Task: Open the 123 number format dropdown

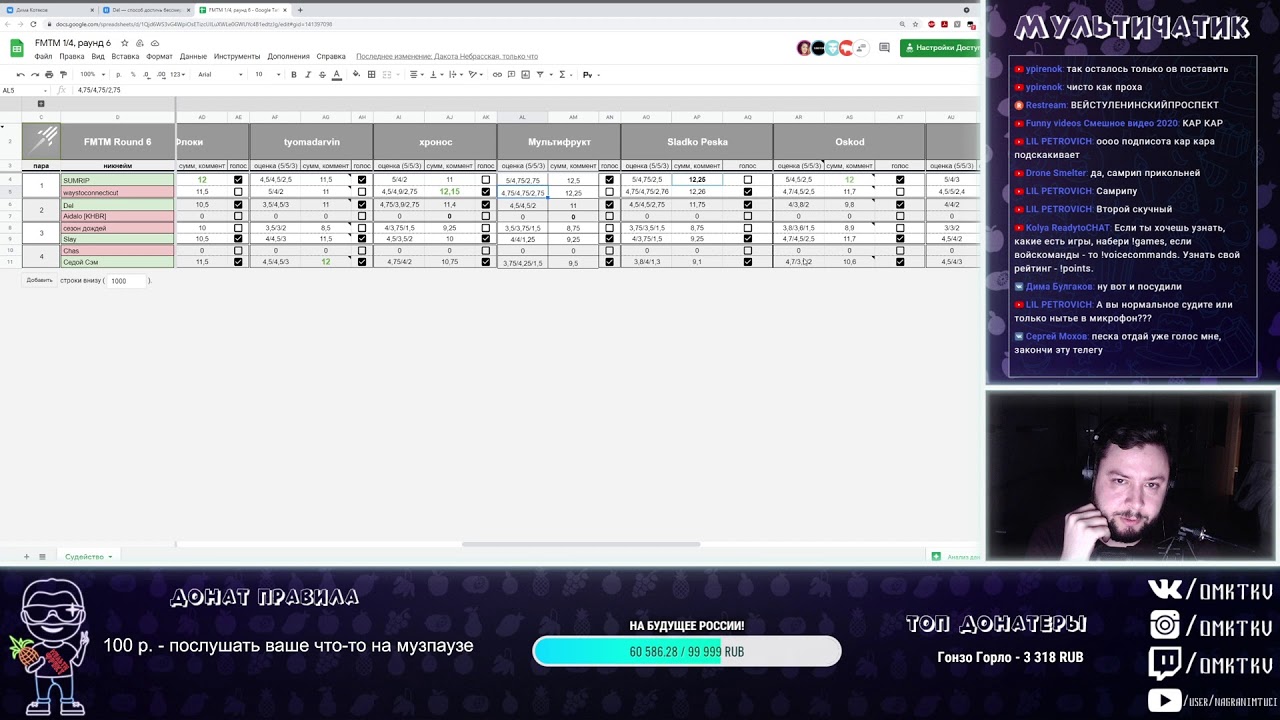Action: [x=177, y=74]
